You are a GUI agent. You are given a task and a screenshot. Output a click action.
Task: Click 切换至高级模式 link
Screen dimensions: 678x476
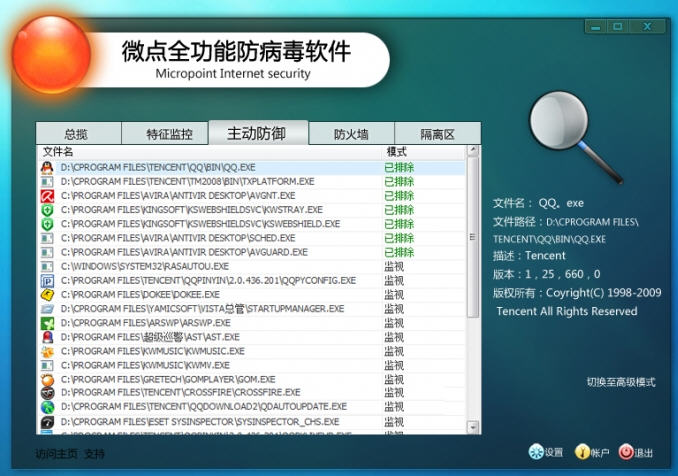620,382
